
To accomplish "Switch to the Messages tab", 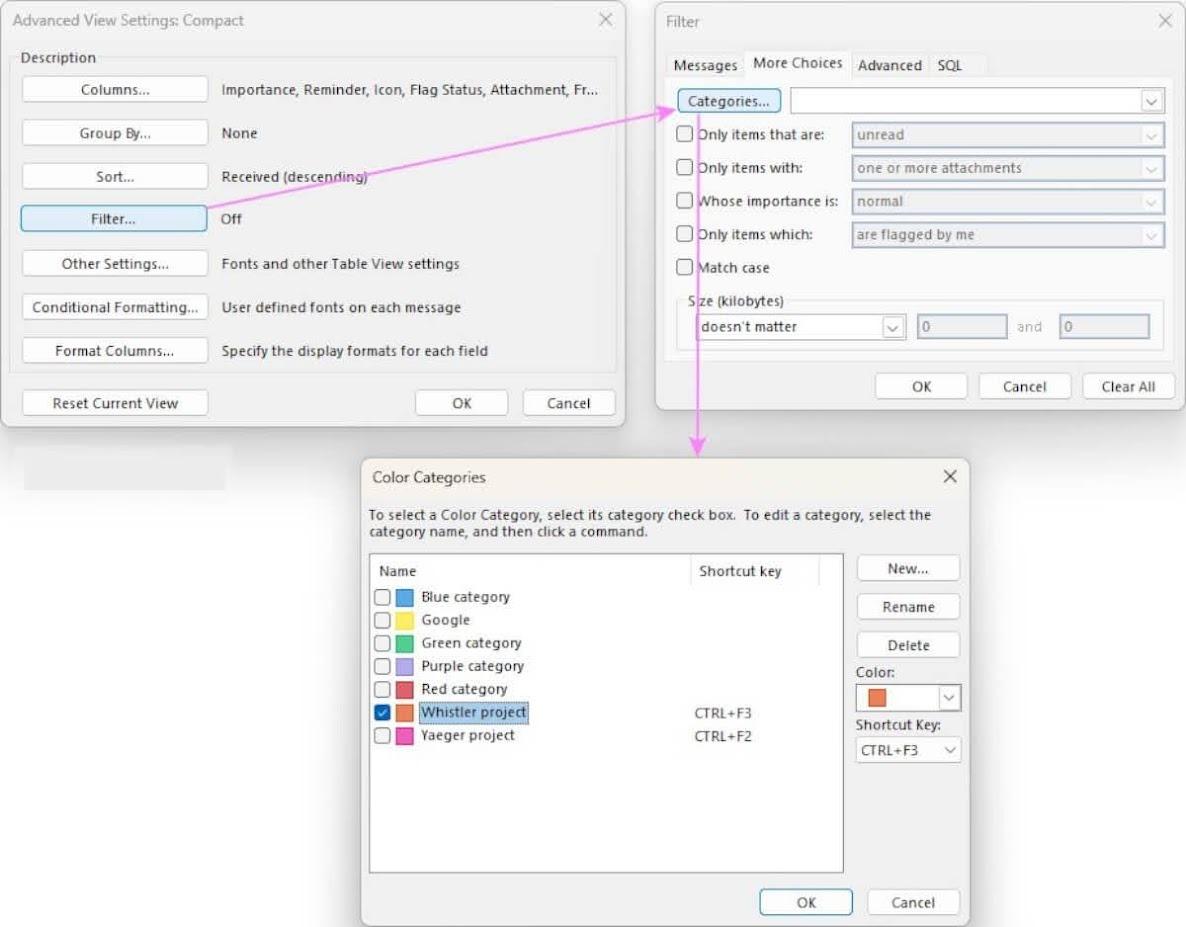I will coord(705,65).
